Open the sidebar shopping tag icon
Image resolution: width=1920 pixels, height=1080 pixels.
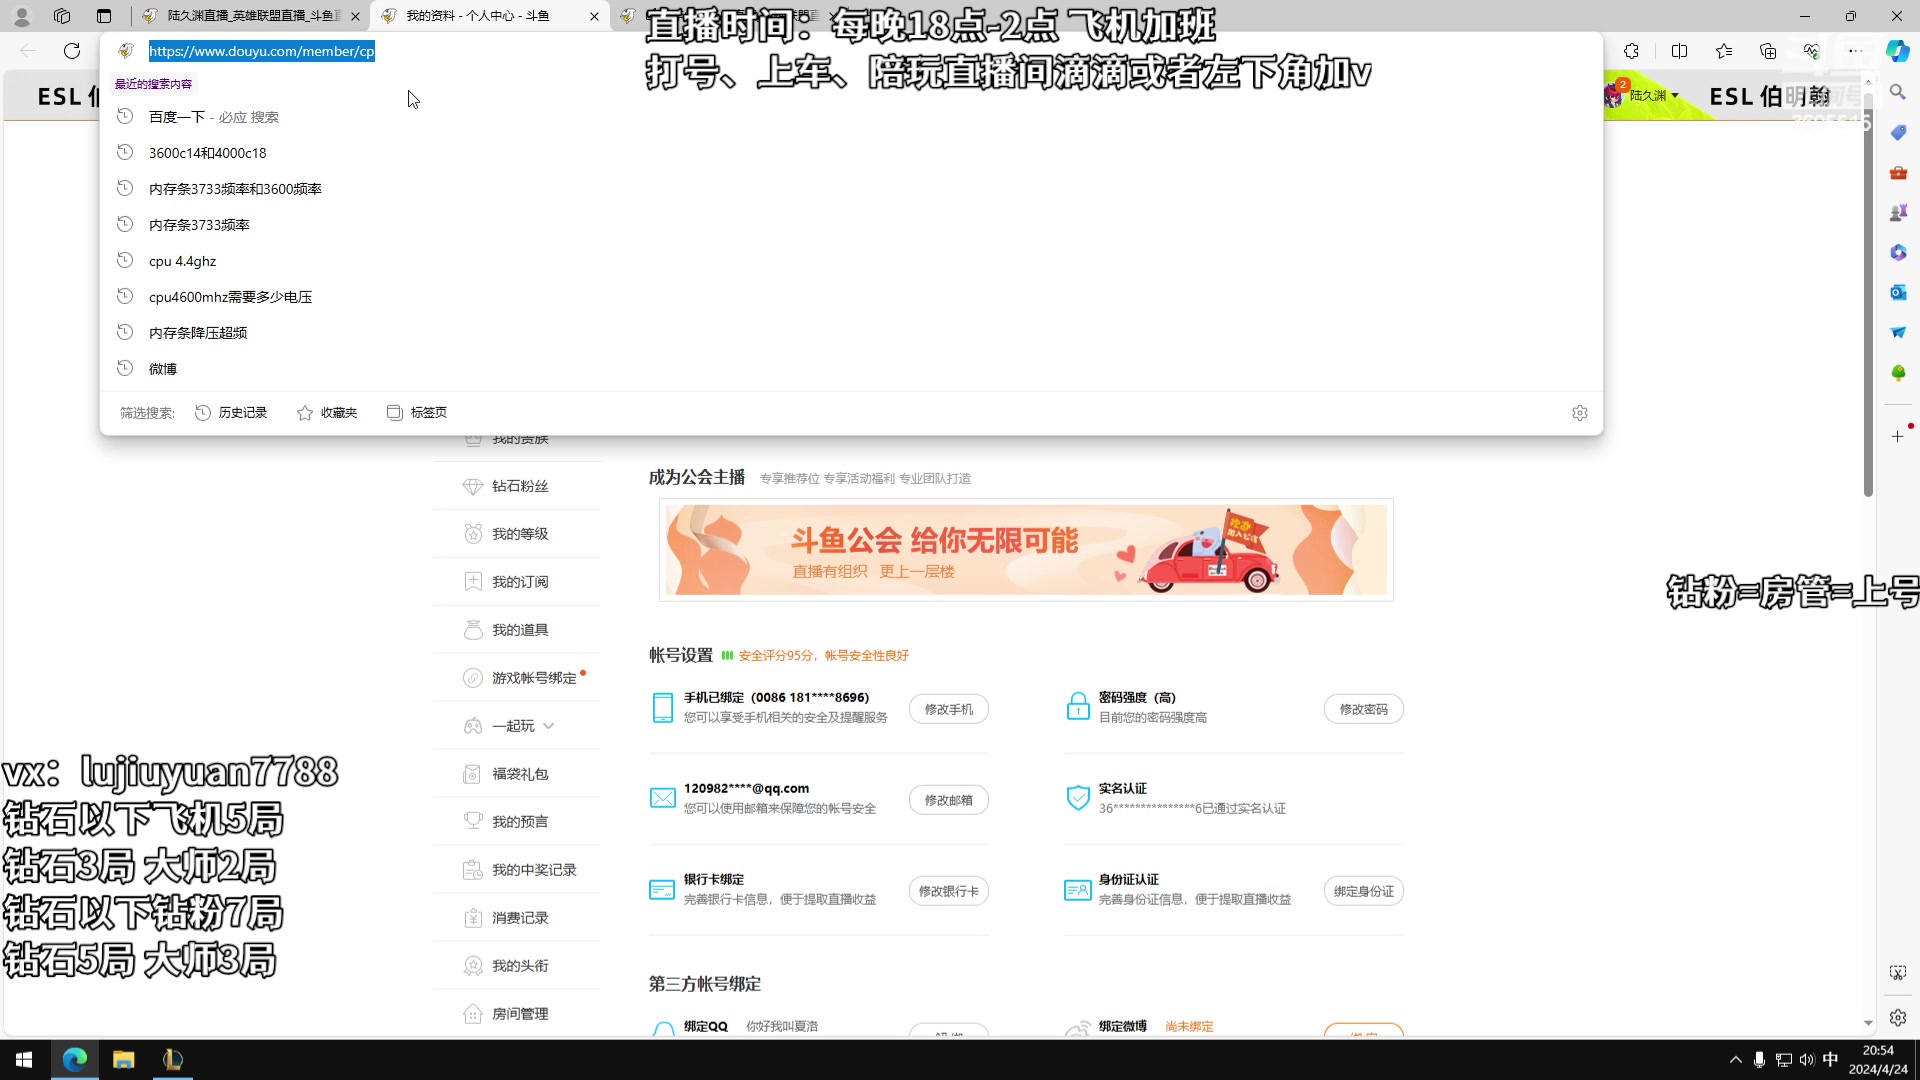[1897, 132]
